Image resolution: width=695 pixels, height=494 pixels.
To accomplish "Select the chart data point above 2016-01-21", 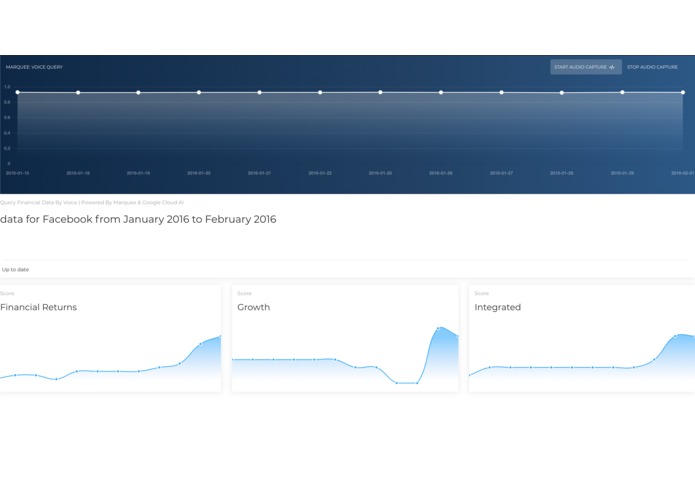I will 259,93.
